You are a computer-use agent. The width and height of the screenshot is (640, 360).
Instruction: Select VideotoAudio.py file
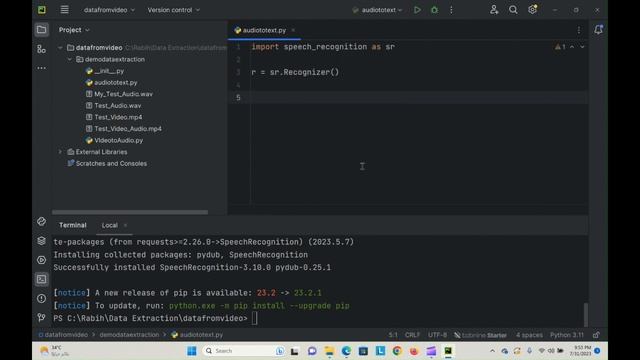point(114,140)
